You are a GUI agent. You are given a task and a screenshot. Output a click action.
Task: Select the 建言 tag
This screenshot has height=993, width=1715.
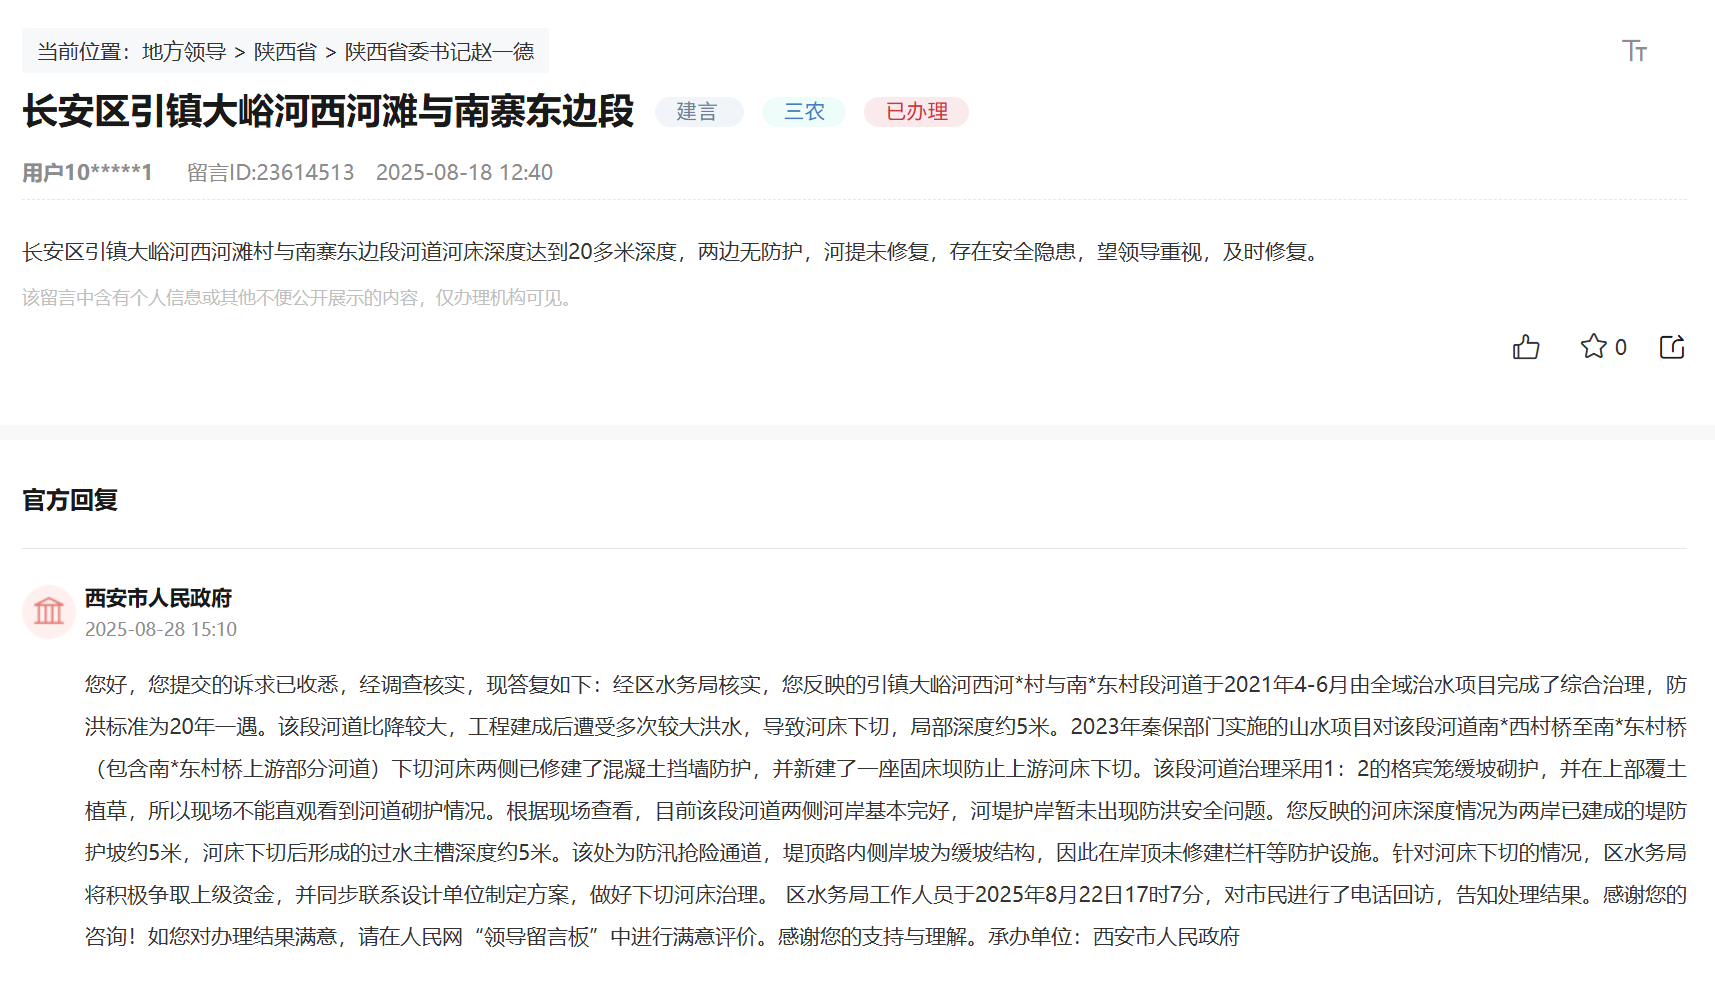(699, 112)
